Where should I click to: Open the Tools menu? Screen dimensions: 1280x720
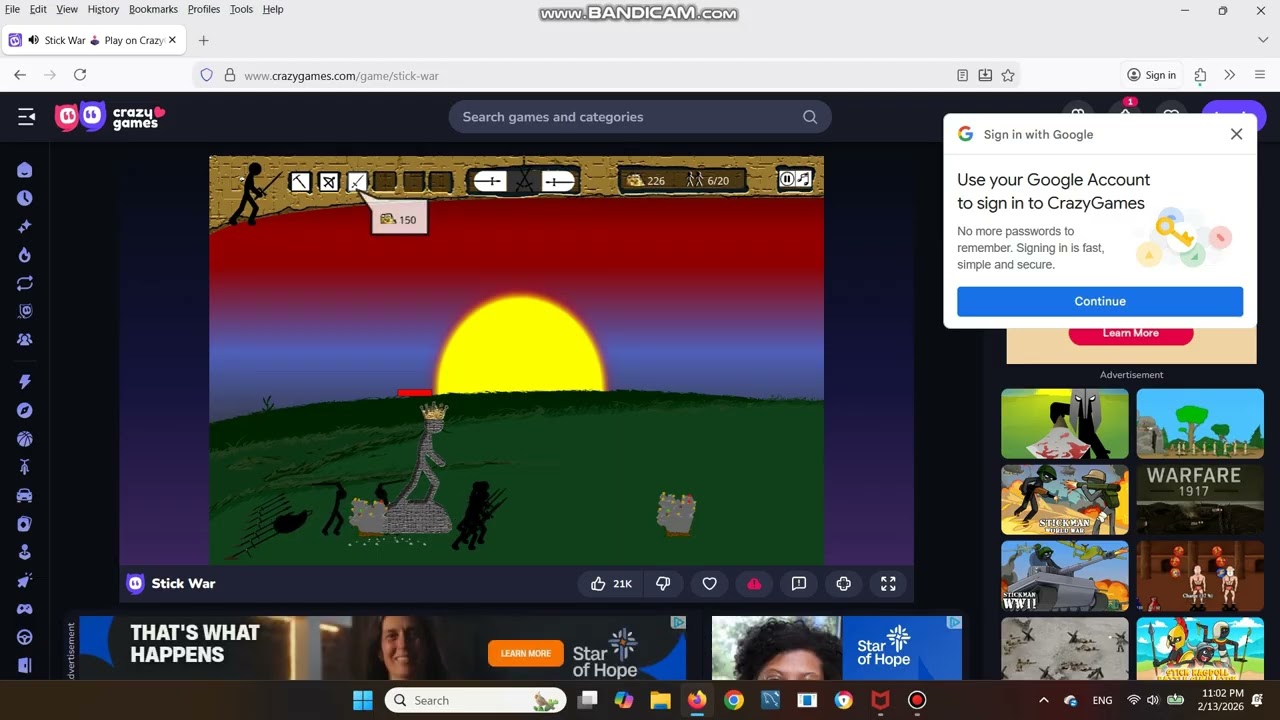(x=241, y=9)
